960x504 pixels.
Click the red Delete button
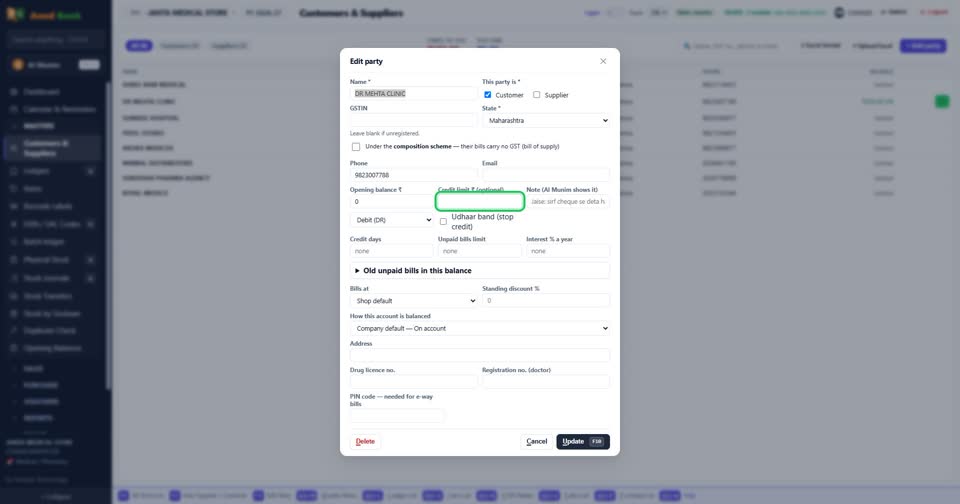tap(365, 442)
